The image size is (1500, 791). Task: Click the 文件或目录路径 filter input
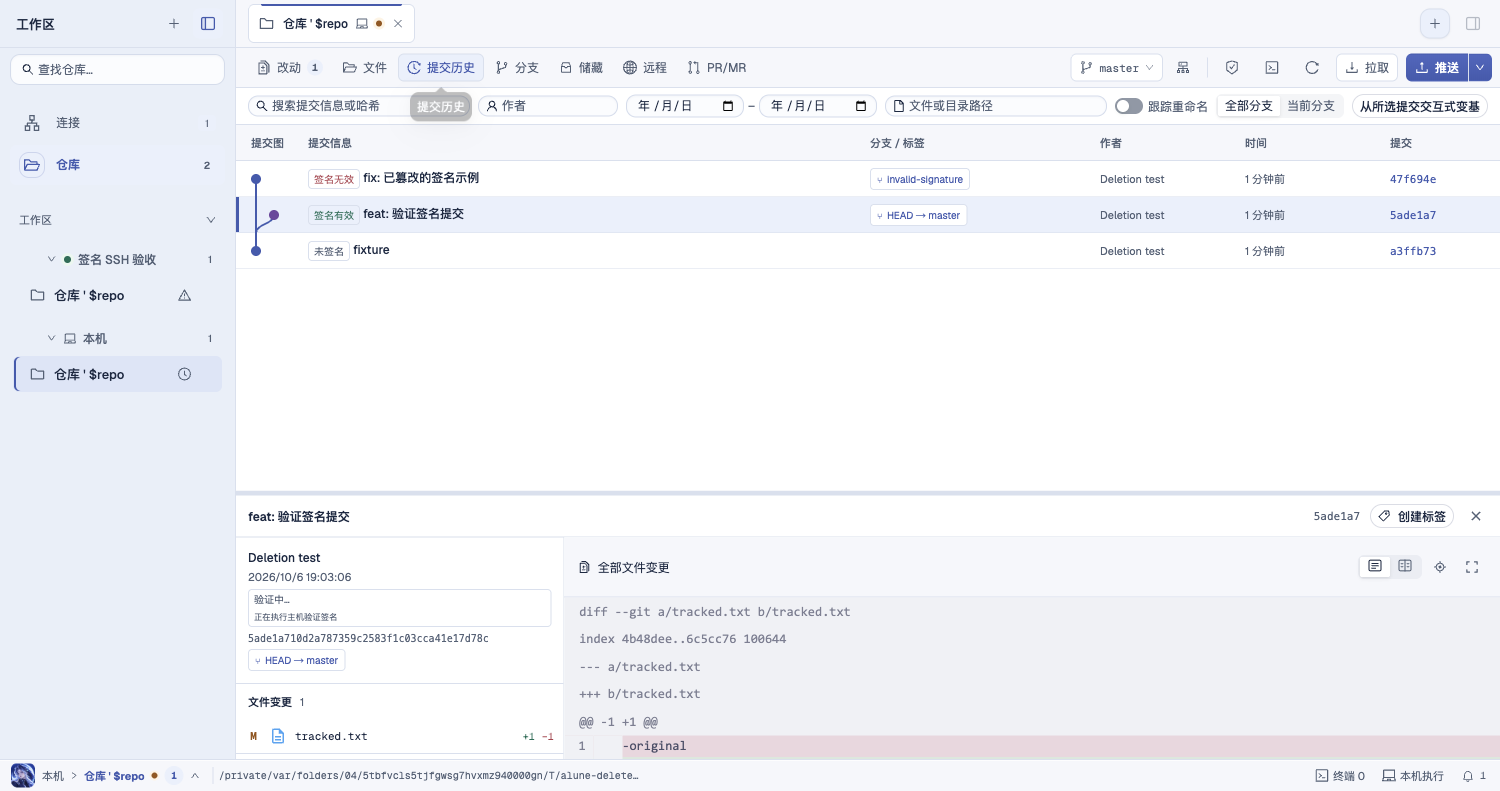996,106
